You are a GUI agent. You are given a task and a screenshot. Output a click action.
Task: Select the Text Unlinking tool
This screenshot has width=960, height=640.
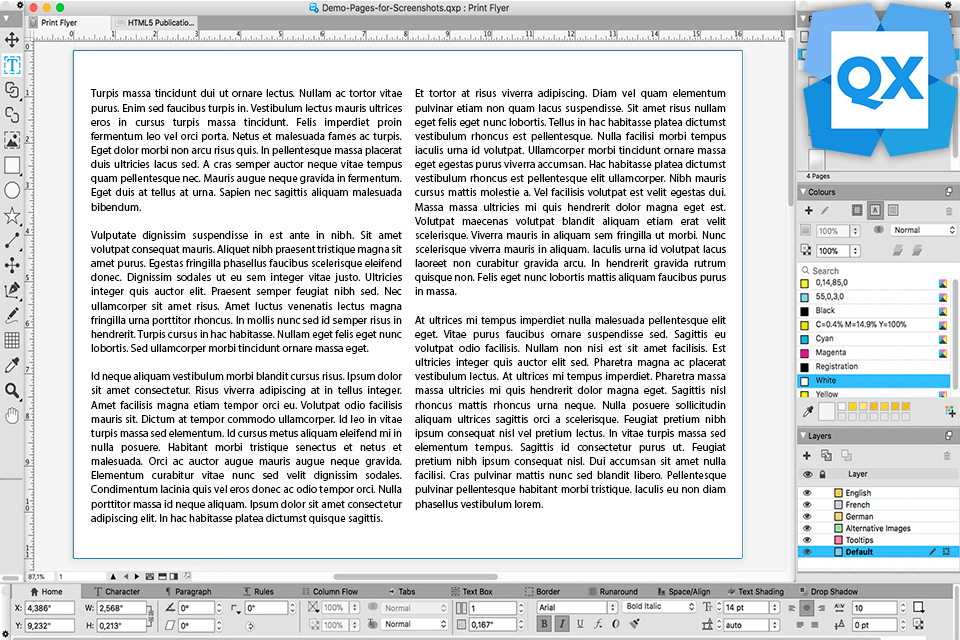pyautogui.click(x=12, y=115)
